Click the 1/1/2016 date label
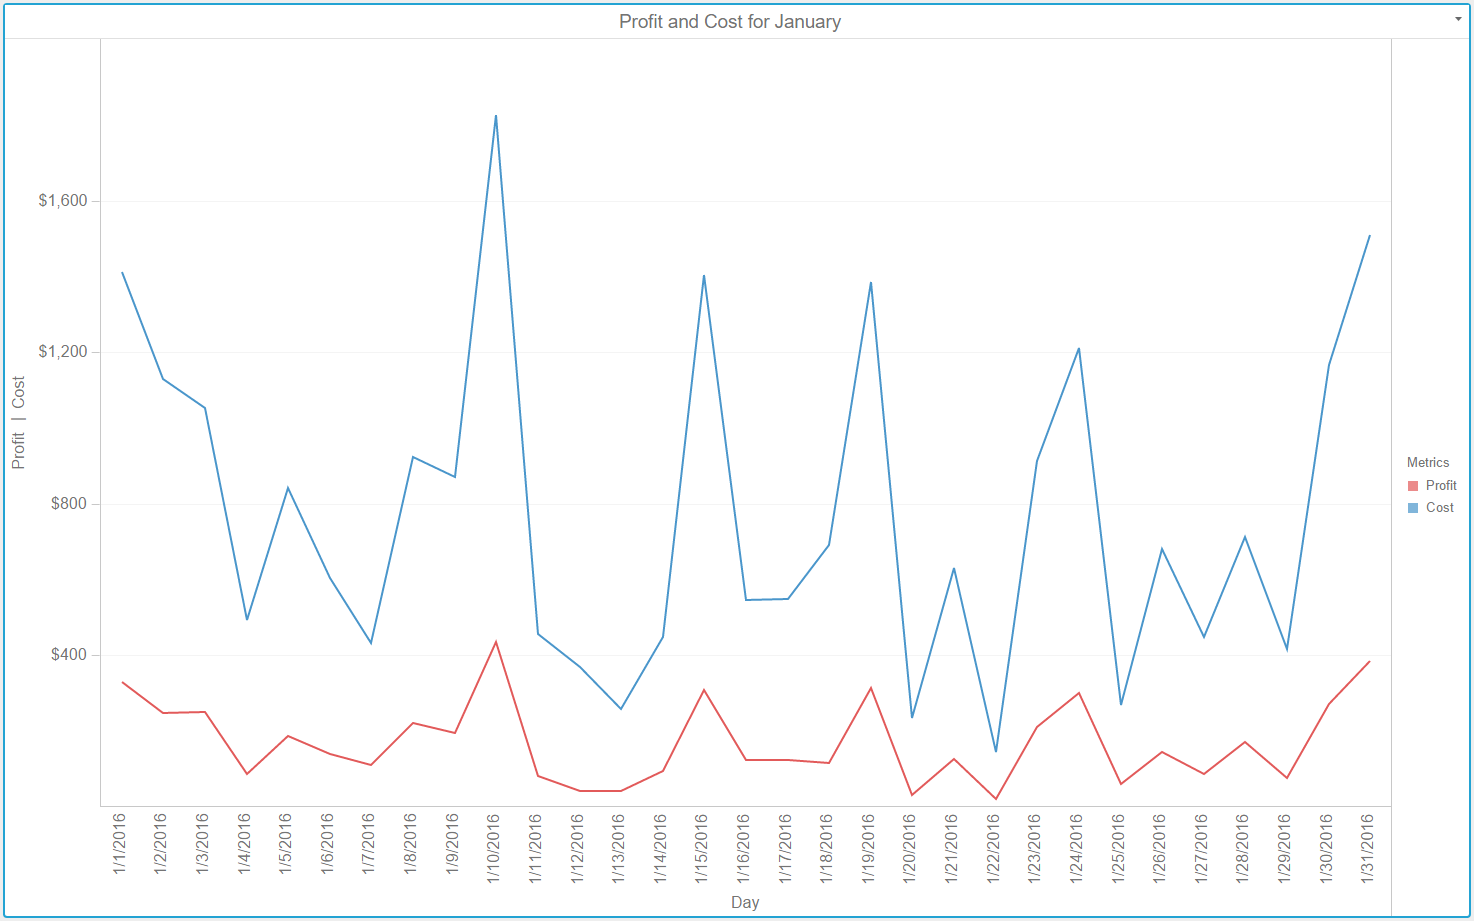The width and height of the screenshot is (1474, 921). click(120, 844)
